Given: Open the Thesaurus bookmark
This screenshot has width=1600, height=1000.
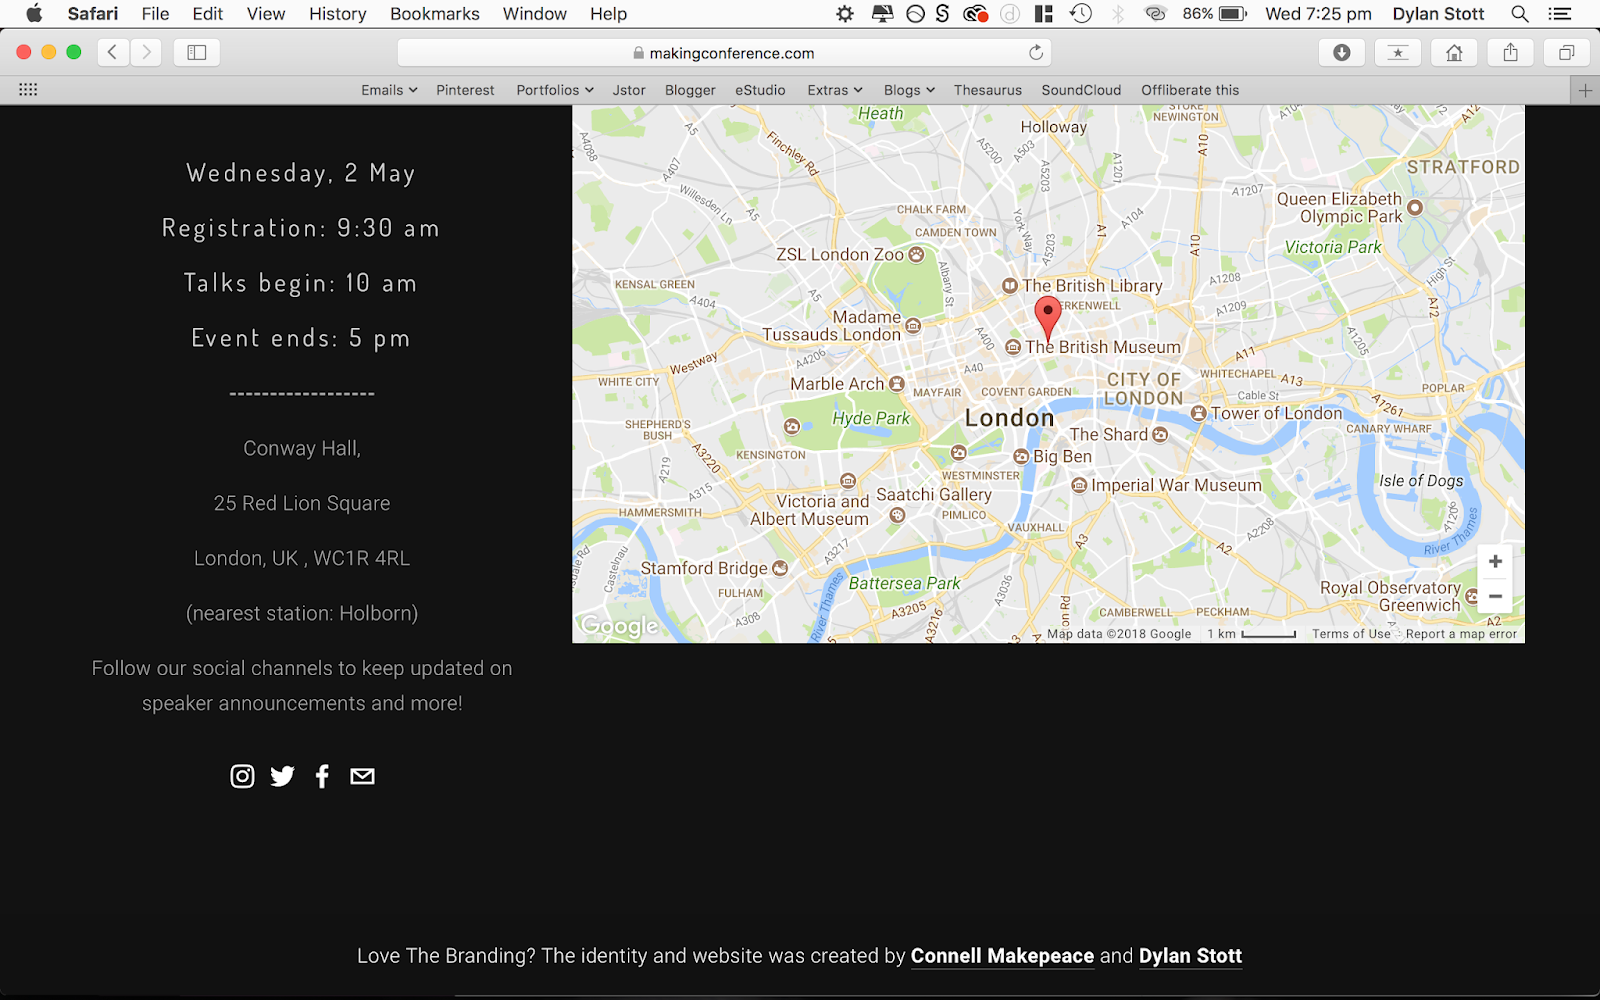Looking at the screenshot, I should (988, 90).
